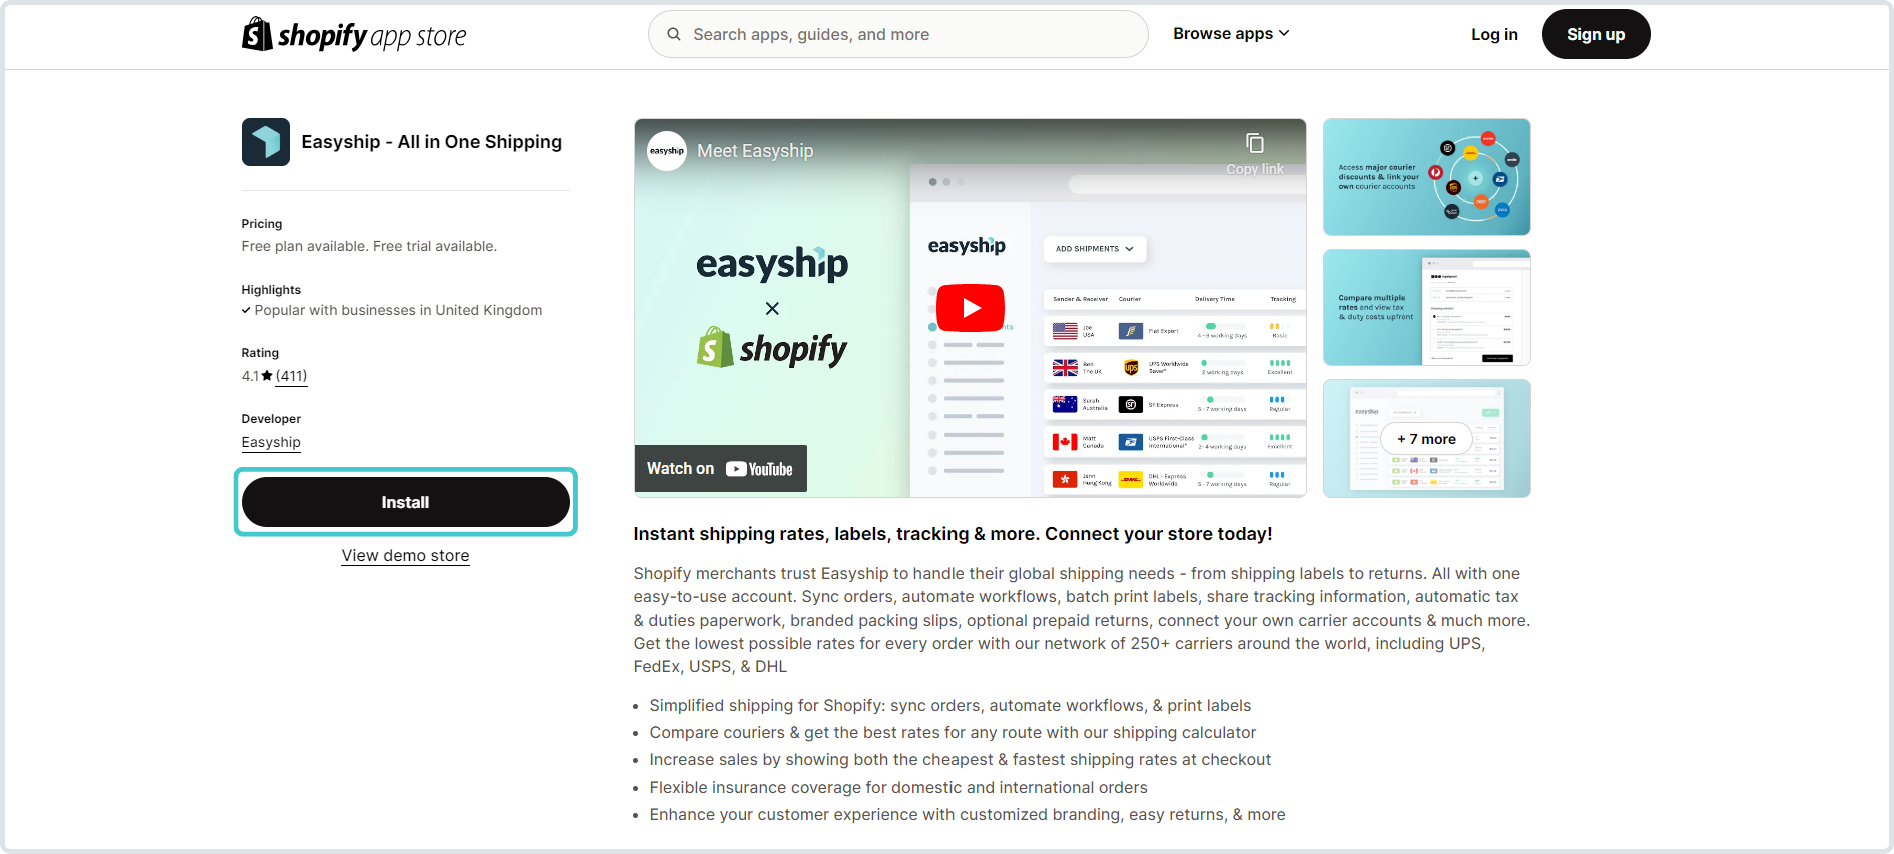Play the Meet Easyship video

(x=970, y=308)
